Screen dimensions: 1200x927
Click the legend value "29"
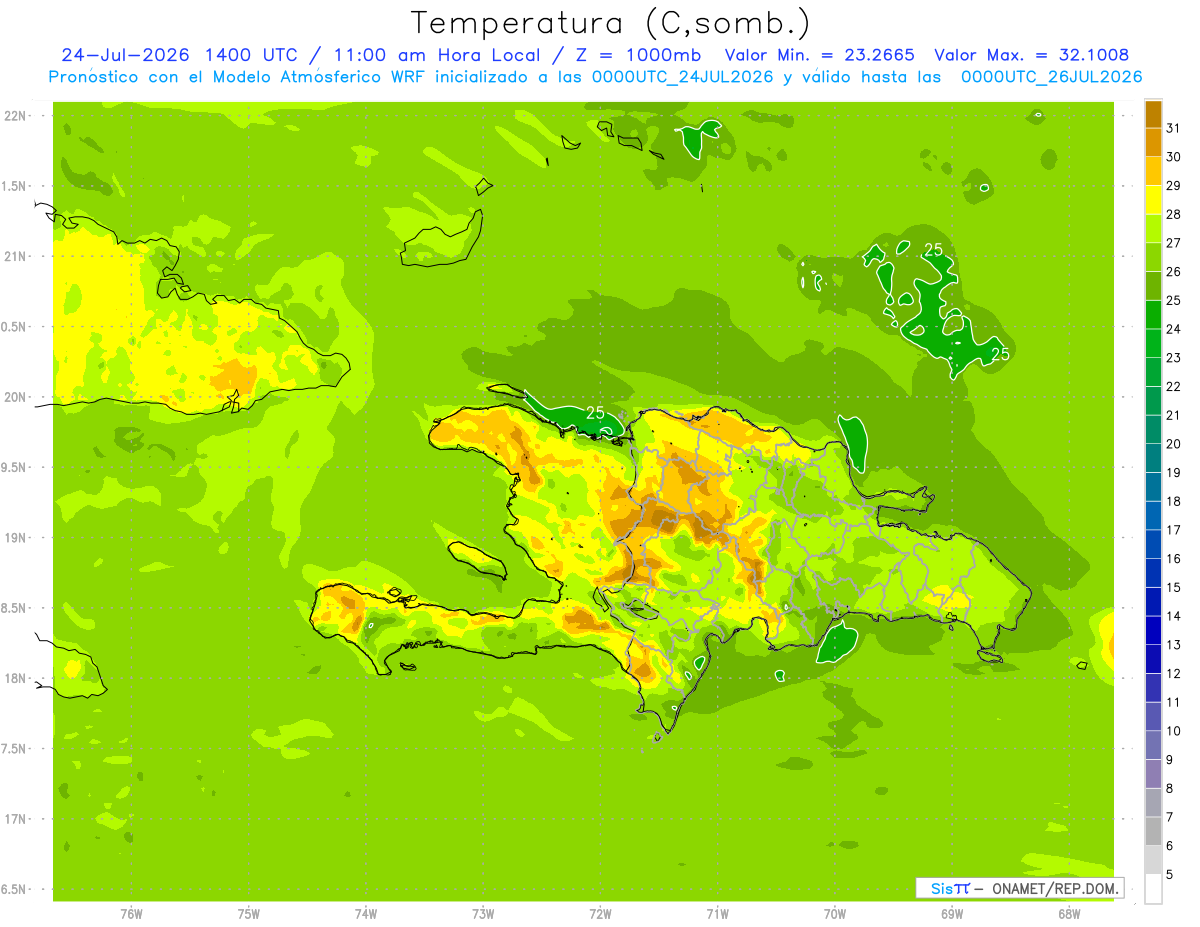(x=1173, y=185)
